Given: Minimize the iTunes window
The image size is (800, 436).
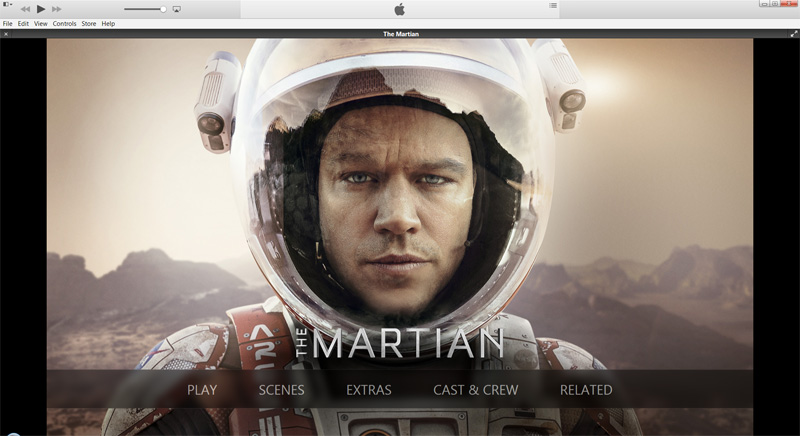Looking at the screenshot, I should (x=764, y=4).
